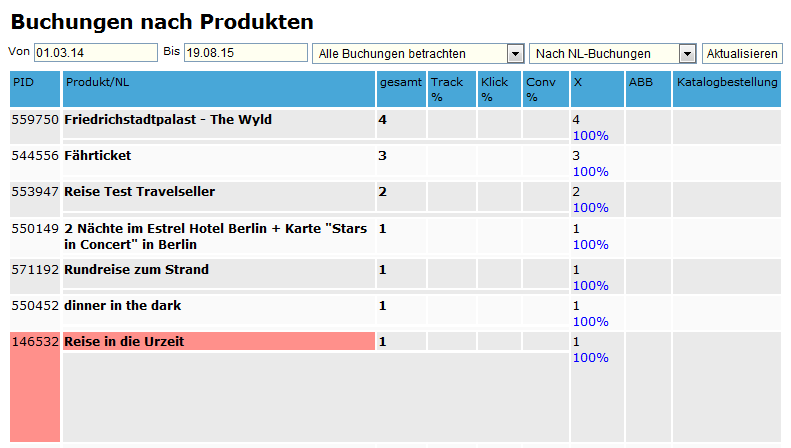The width and height of the screenshot is (791, 448).
Task: Select the 'Fährticket' product entry
Action: click(97, 156)
